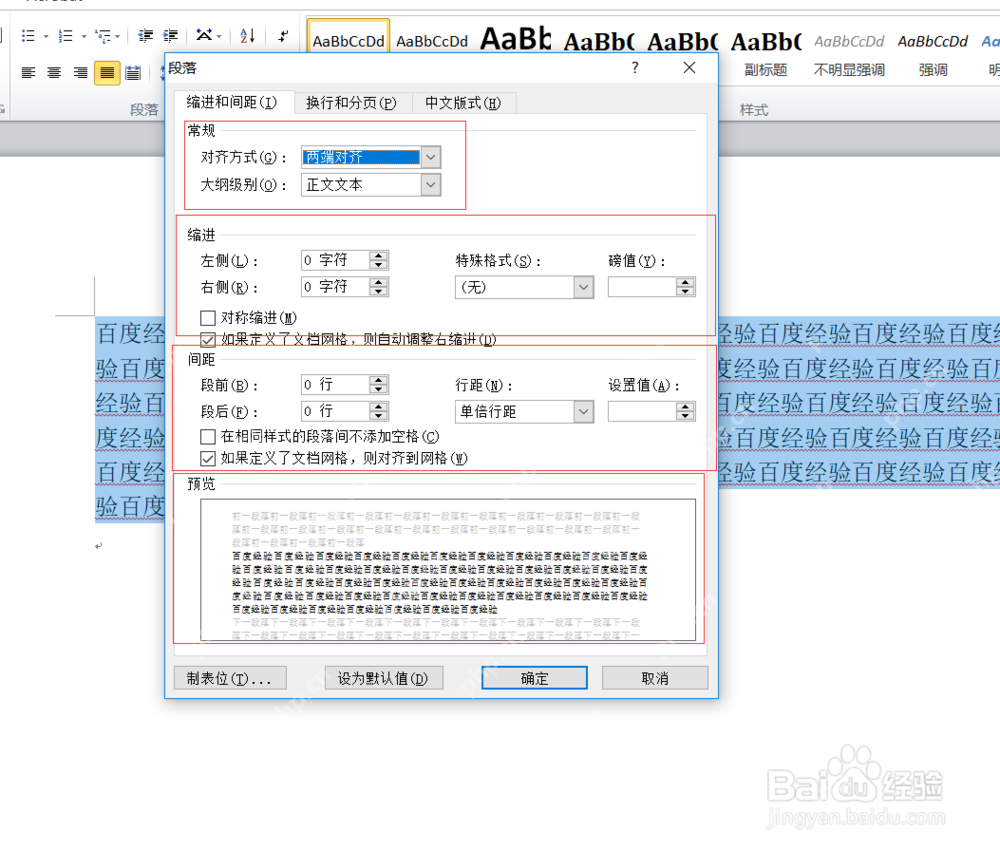Align text left in ribbon
Screen dimensions: 1000x851
pos(29,73)
